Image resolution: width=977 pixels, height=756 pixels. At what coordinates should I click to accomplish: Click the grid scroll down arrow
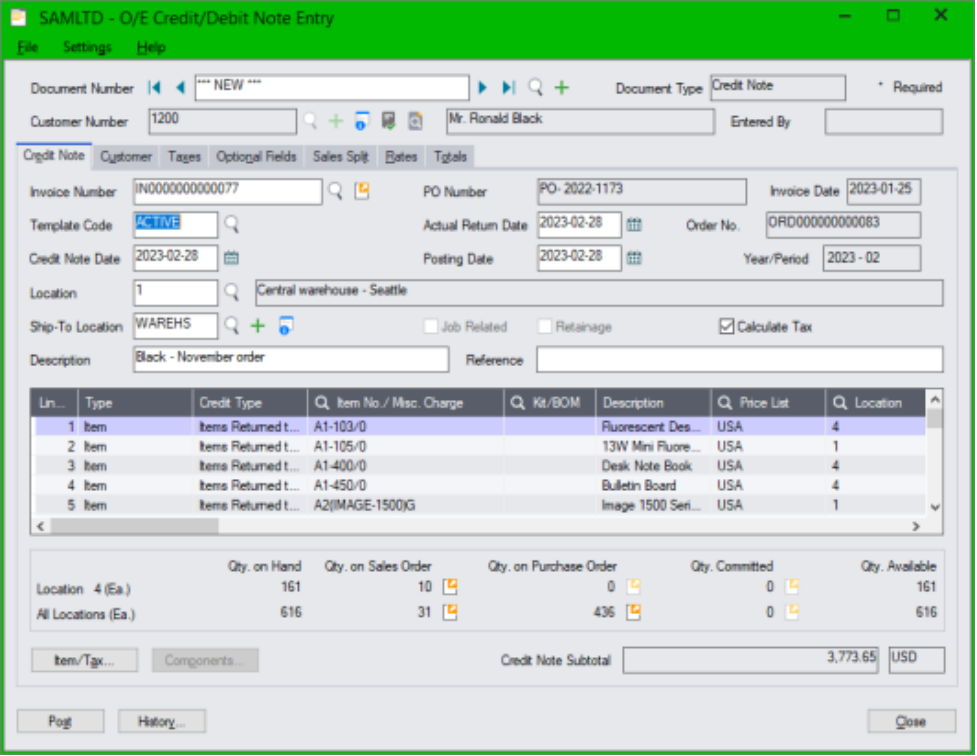click(935, 507)
